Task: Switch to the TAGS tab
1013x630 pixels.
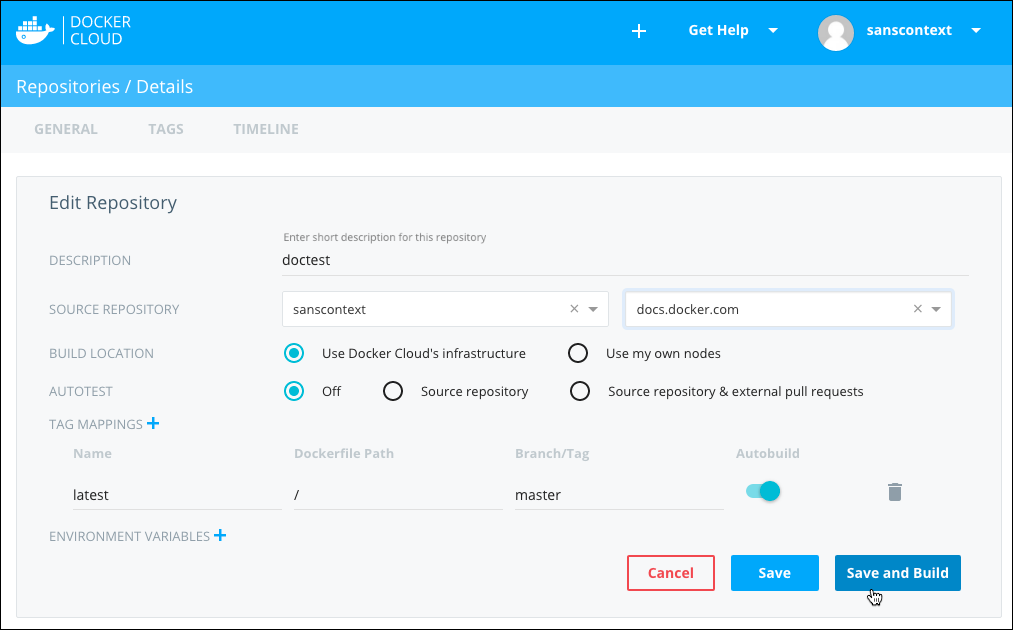Action: (166, 129)
